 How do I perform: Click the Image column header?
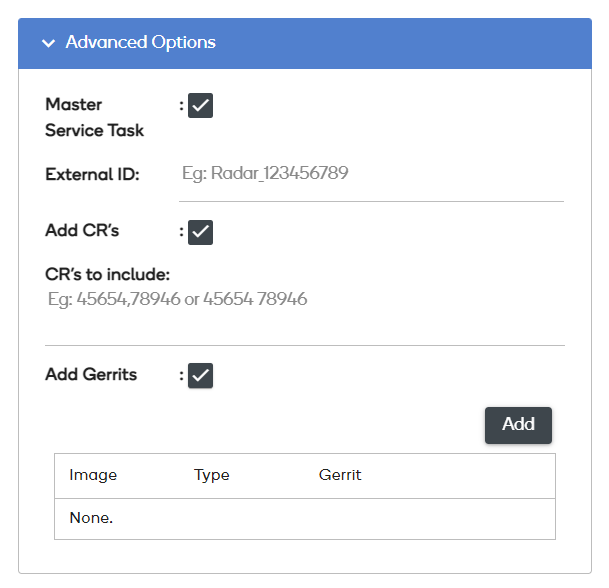point(93,475)
